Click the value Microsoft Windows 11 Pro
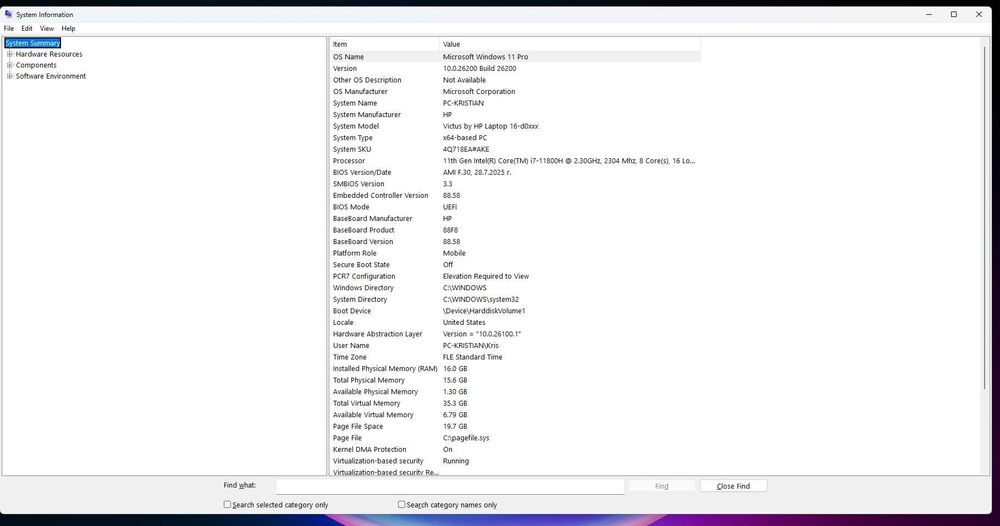Screen dimensions: 1000x526 click(485, 57)
